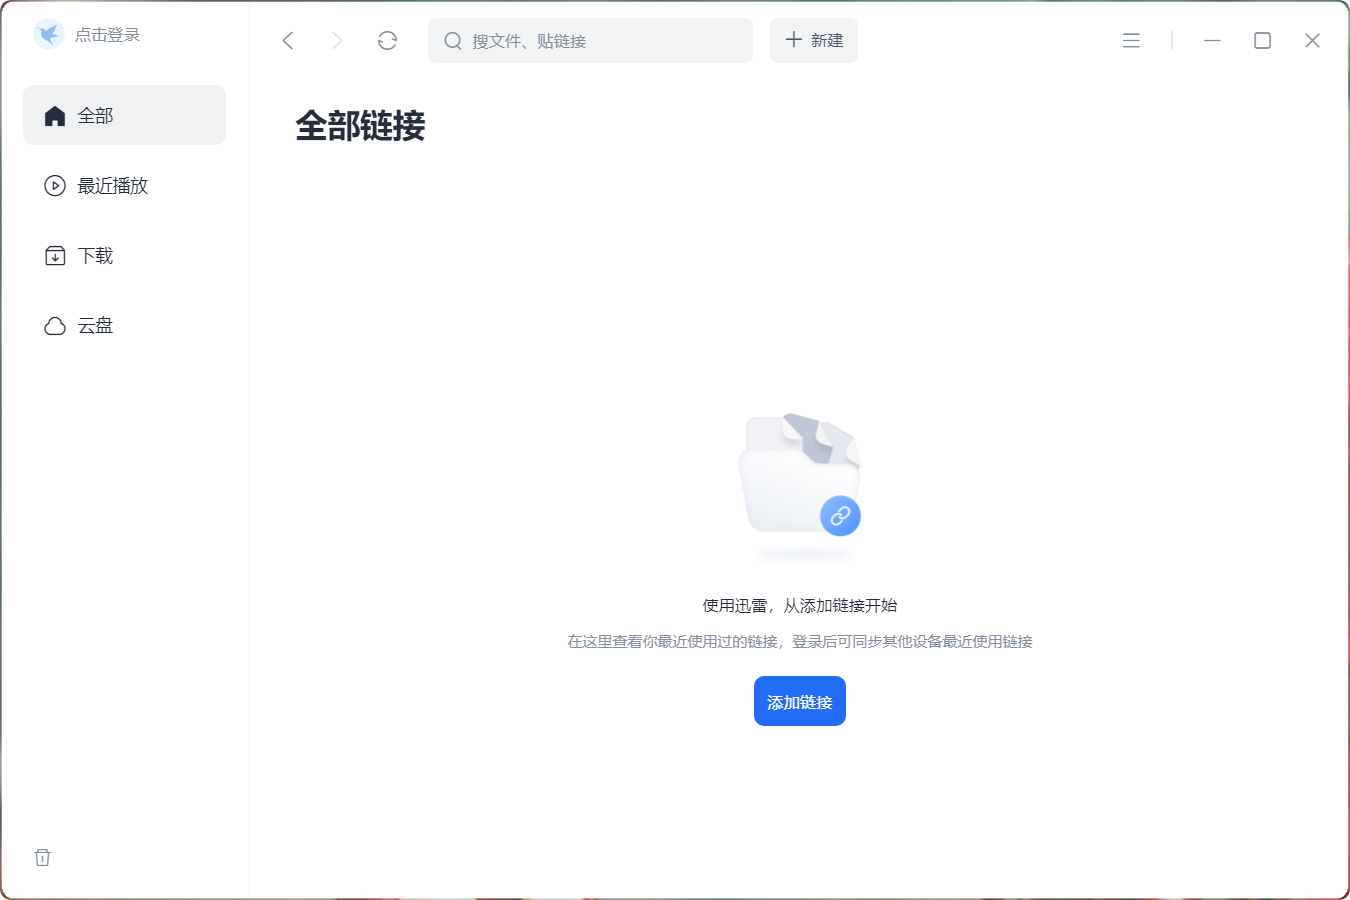Click the cloud icon beside 云盘
The image size is (1350, 900).
coord(55,326)
